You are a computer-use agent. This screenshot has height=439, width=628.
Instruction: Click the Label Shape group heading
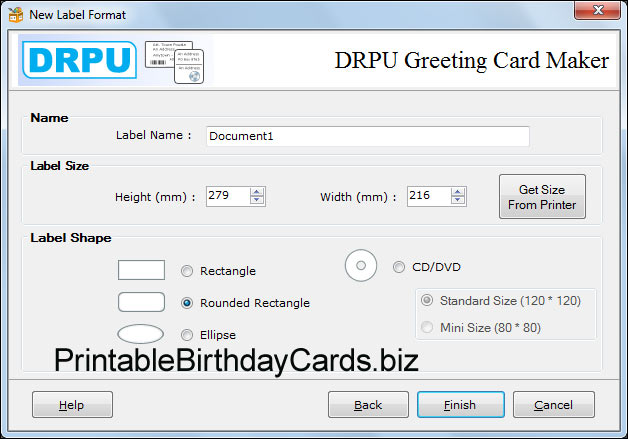coord(71,238)
